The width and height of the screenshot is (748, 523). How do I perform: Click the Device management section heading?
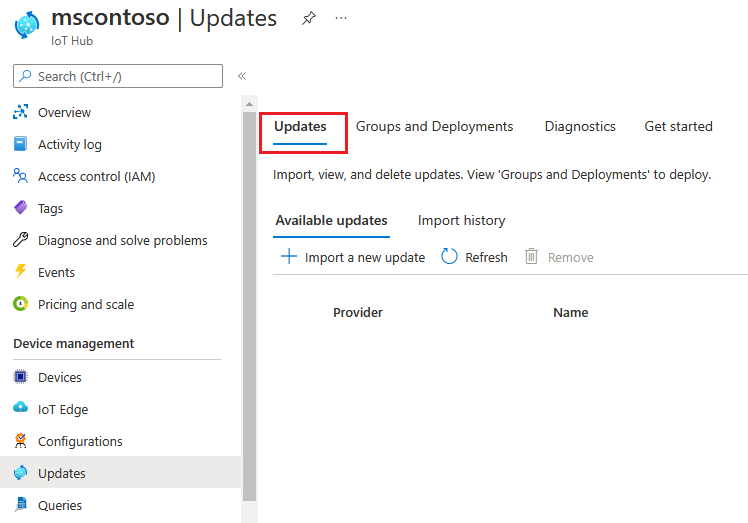73,344
